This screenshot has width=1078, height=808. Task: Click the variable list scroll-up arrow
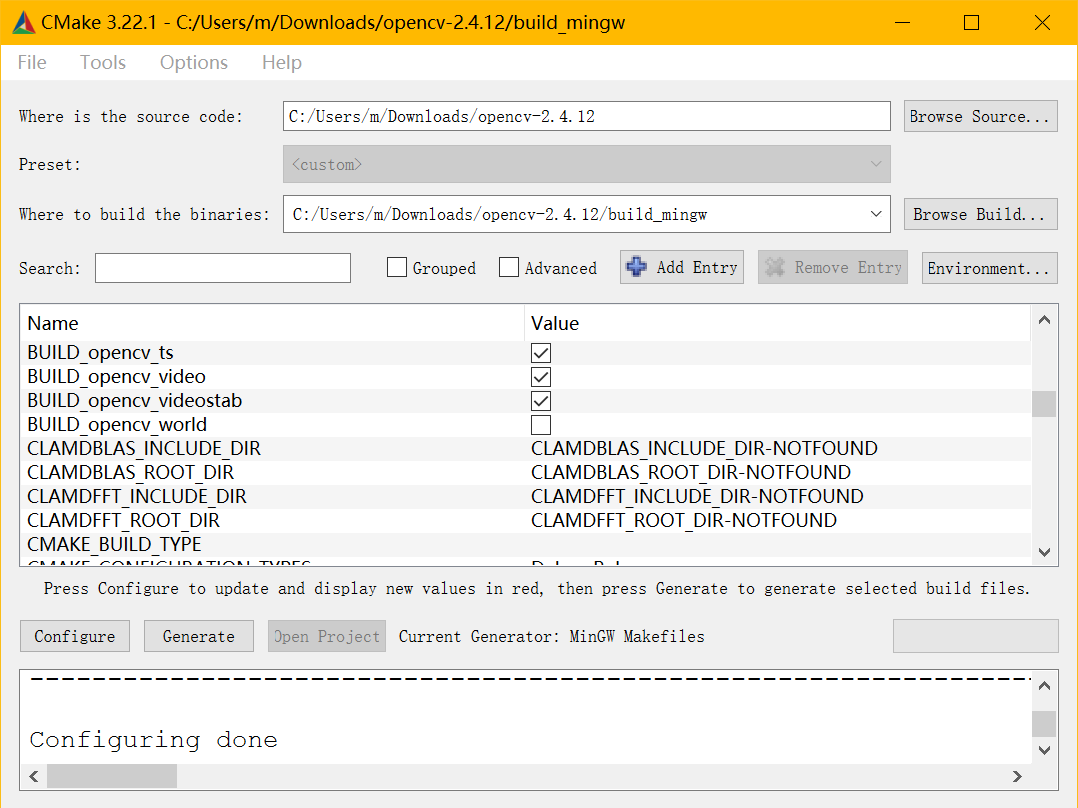[1044, 321]
